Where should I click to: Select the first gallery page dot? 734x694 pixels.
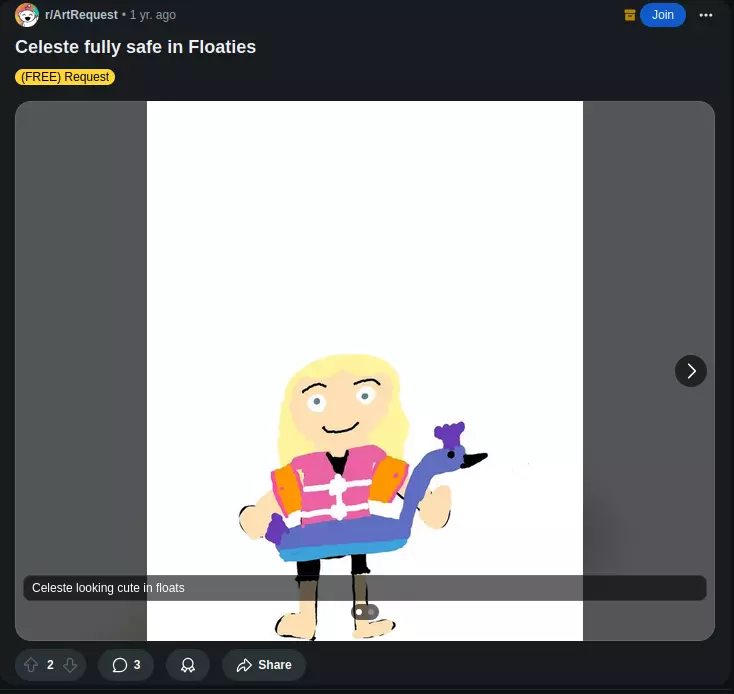(359, 612)
